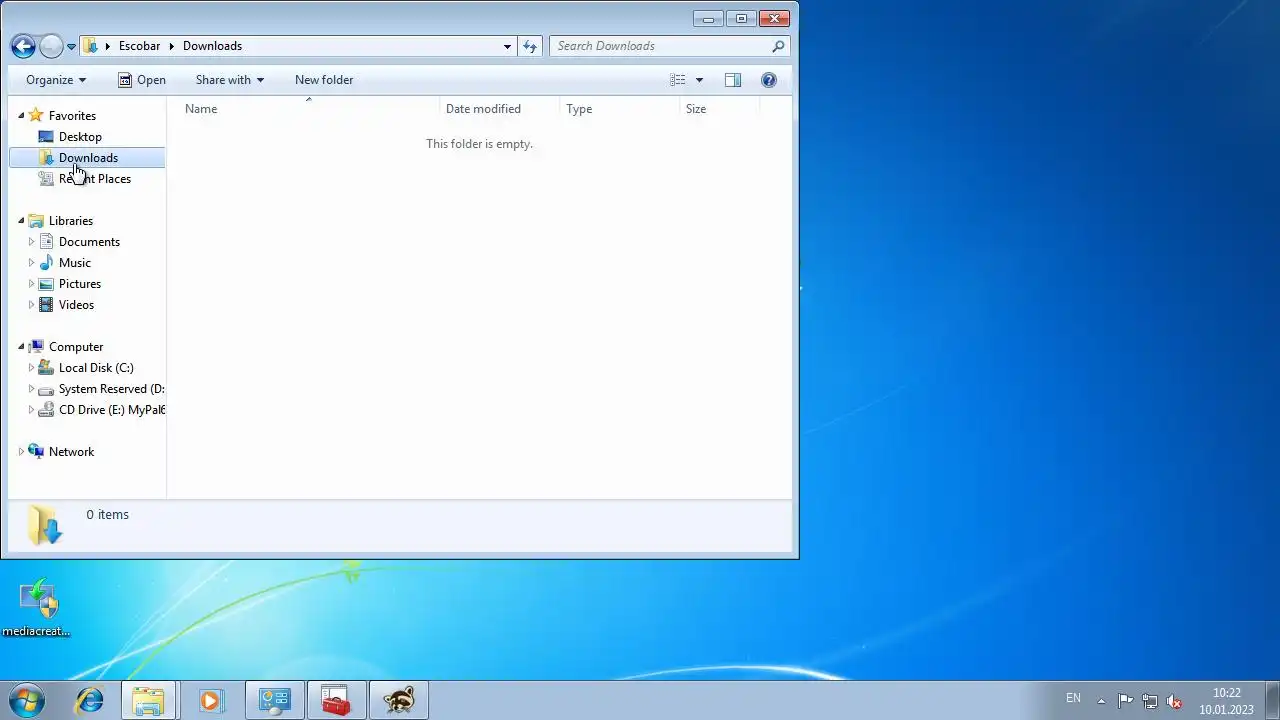Show hidden tray icons arrow

coord(1101,701)
